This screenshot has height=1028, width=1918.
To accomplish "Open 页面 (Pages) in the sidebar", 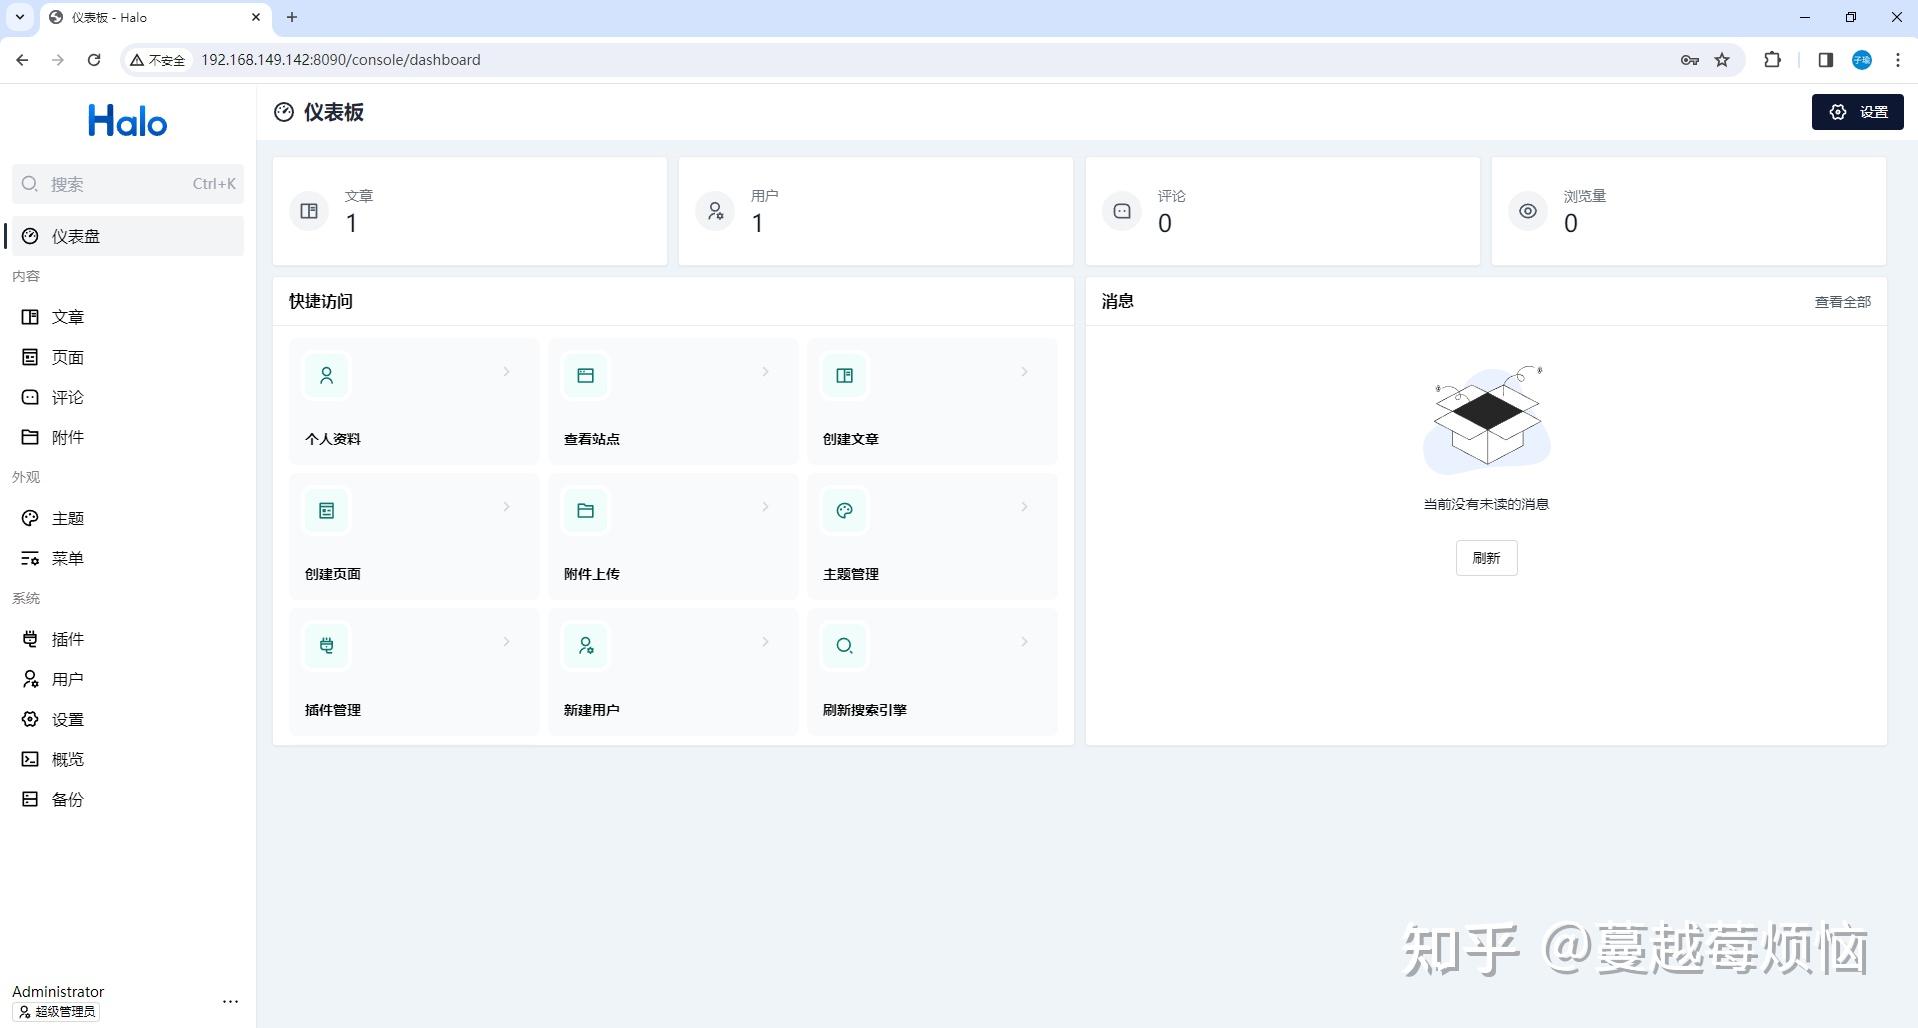I will [x=68, y=356].
